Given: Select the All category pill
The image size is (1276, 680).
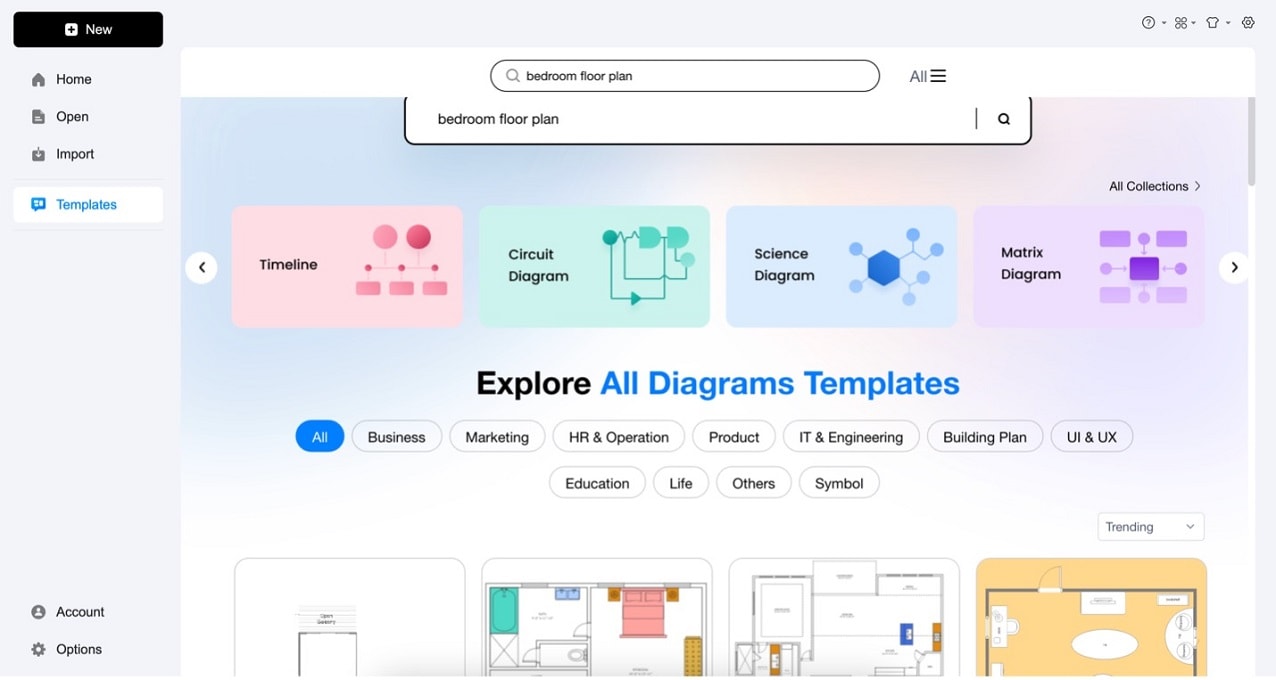Looking at the screenshot, I should click(x=320, y=437).
